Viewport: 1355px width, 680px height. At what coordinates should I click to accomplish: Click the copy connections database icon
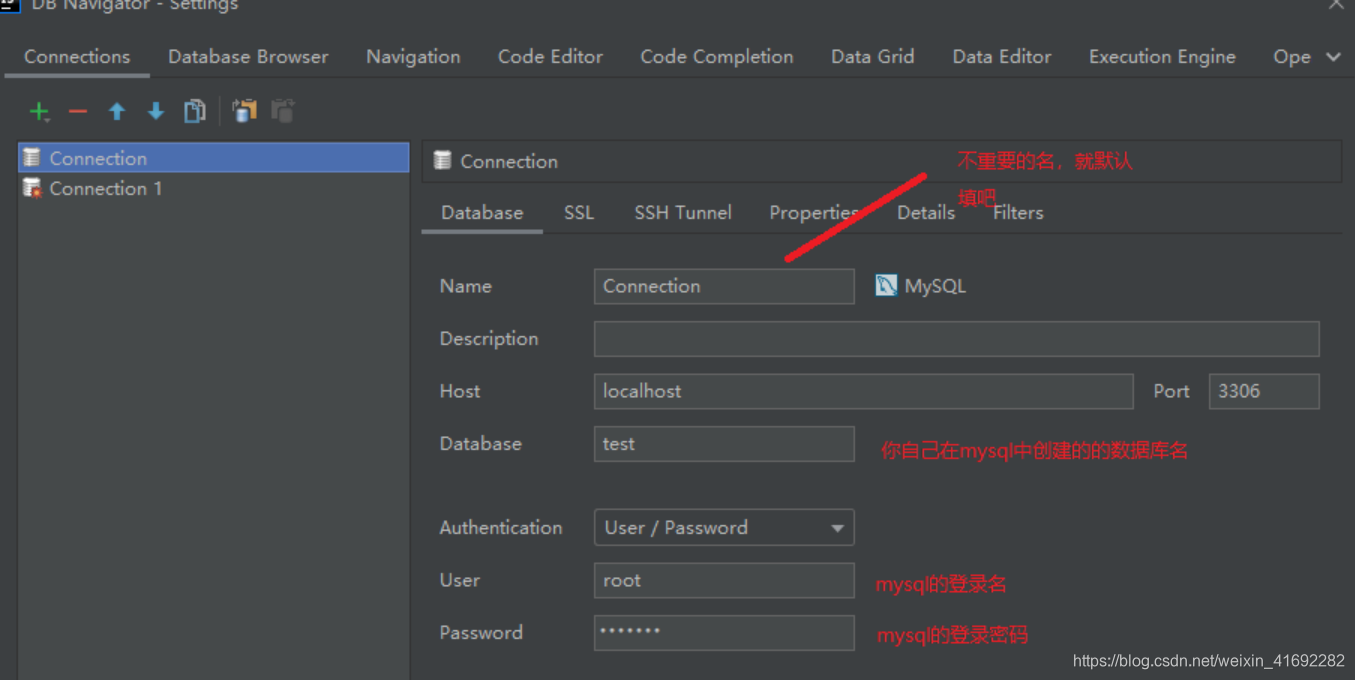[245, 111]
